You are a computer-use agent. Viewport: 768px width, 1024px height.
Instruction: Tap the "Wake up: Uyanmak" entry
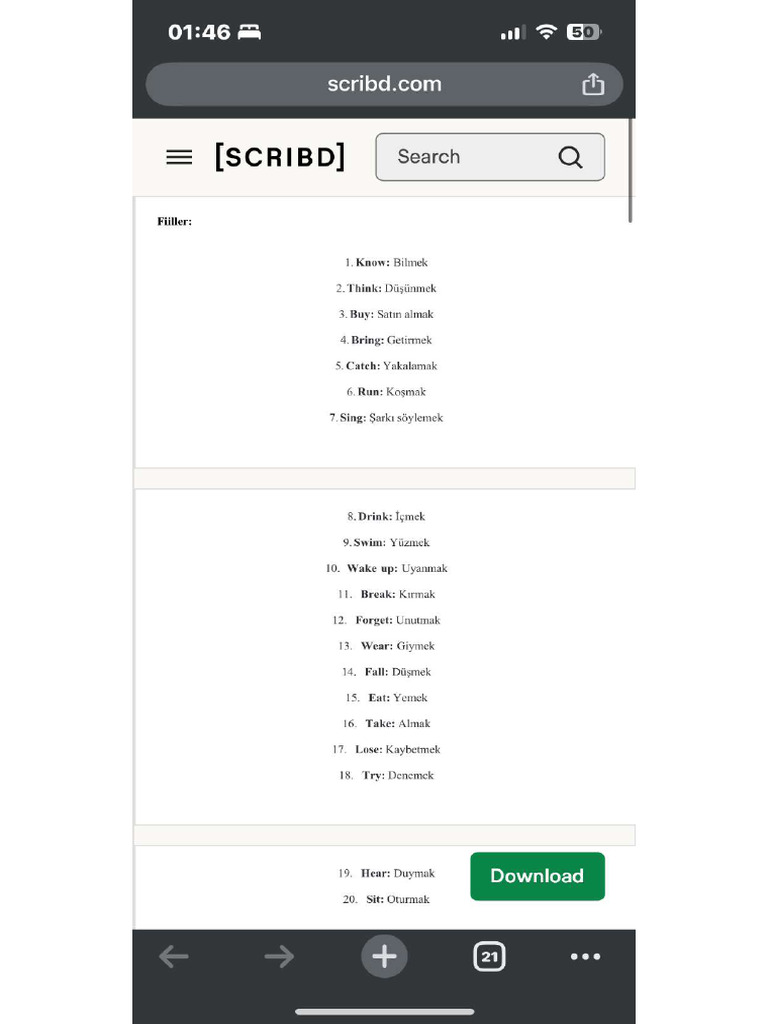(x=386, y=568)
